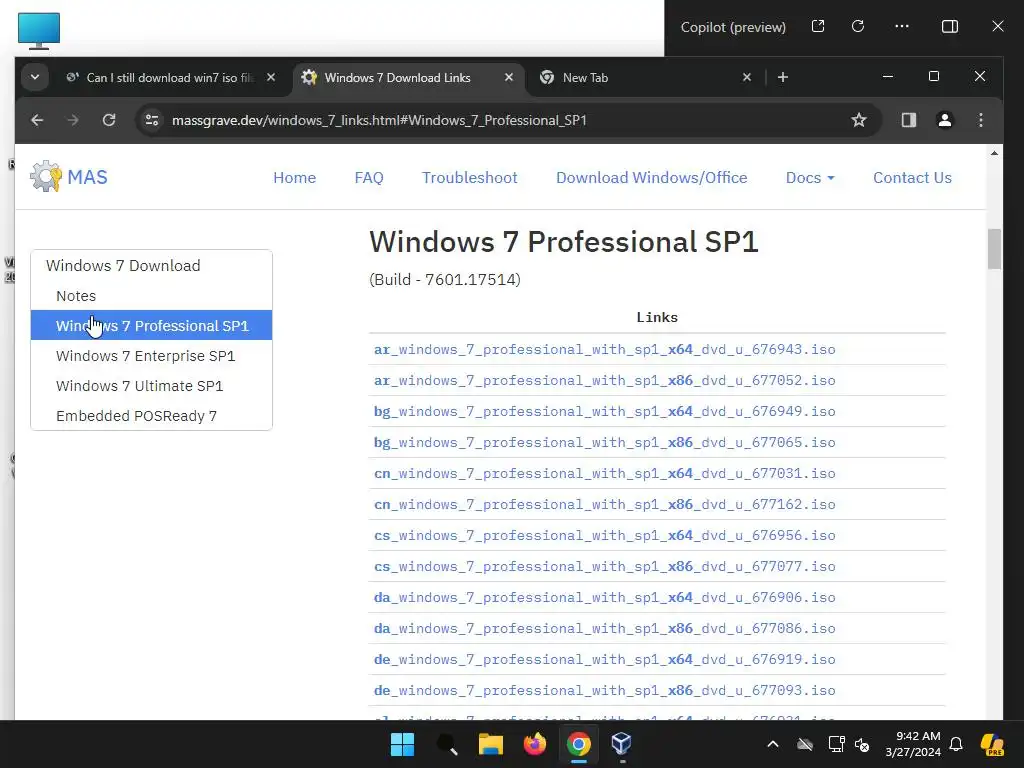Open Download Windows/Office nav link
The height and width of the screenshot is (768, 1024).
pyautogui.click(x=652, y=178)
